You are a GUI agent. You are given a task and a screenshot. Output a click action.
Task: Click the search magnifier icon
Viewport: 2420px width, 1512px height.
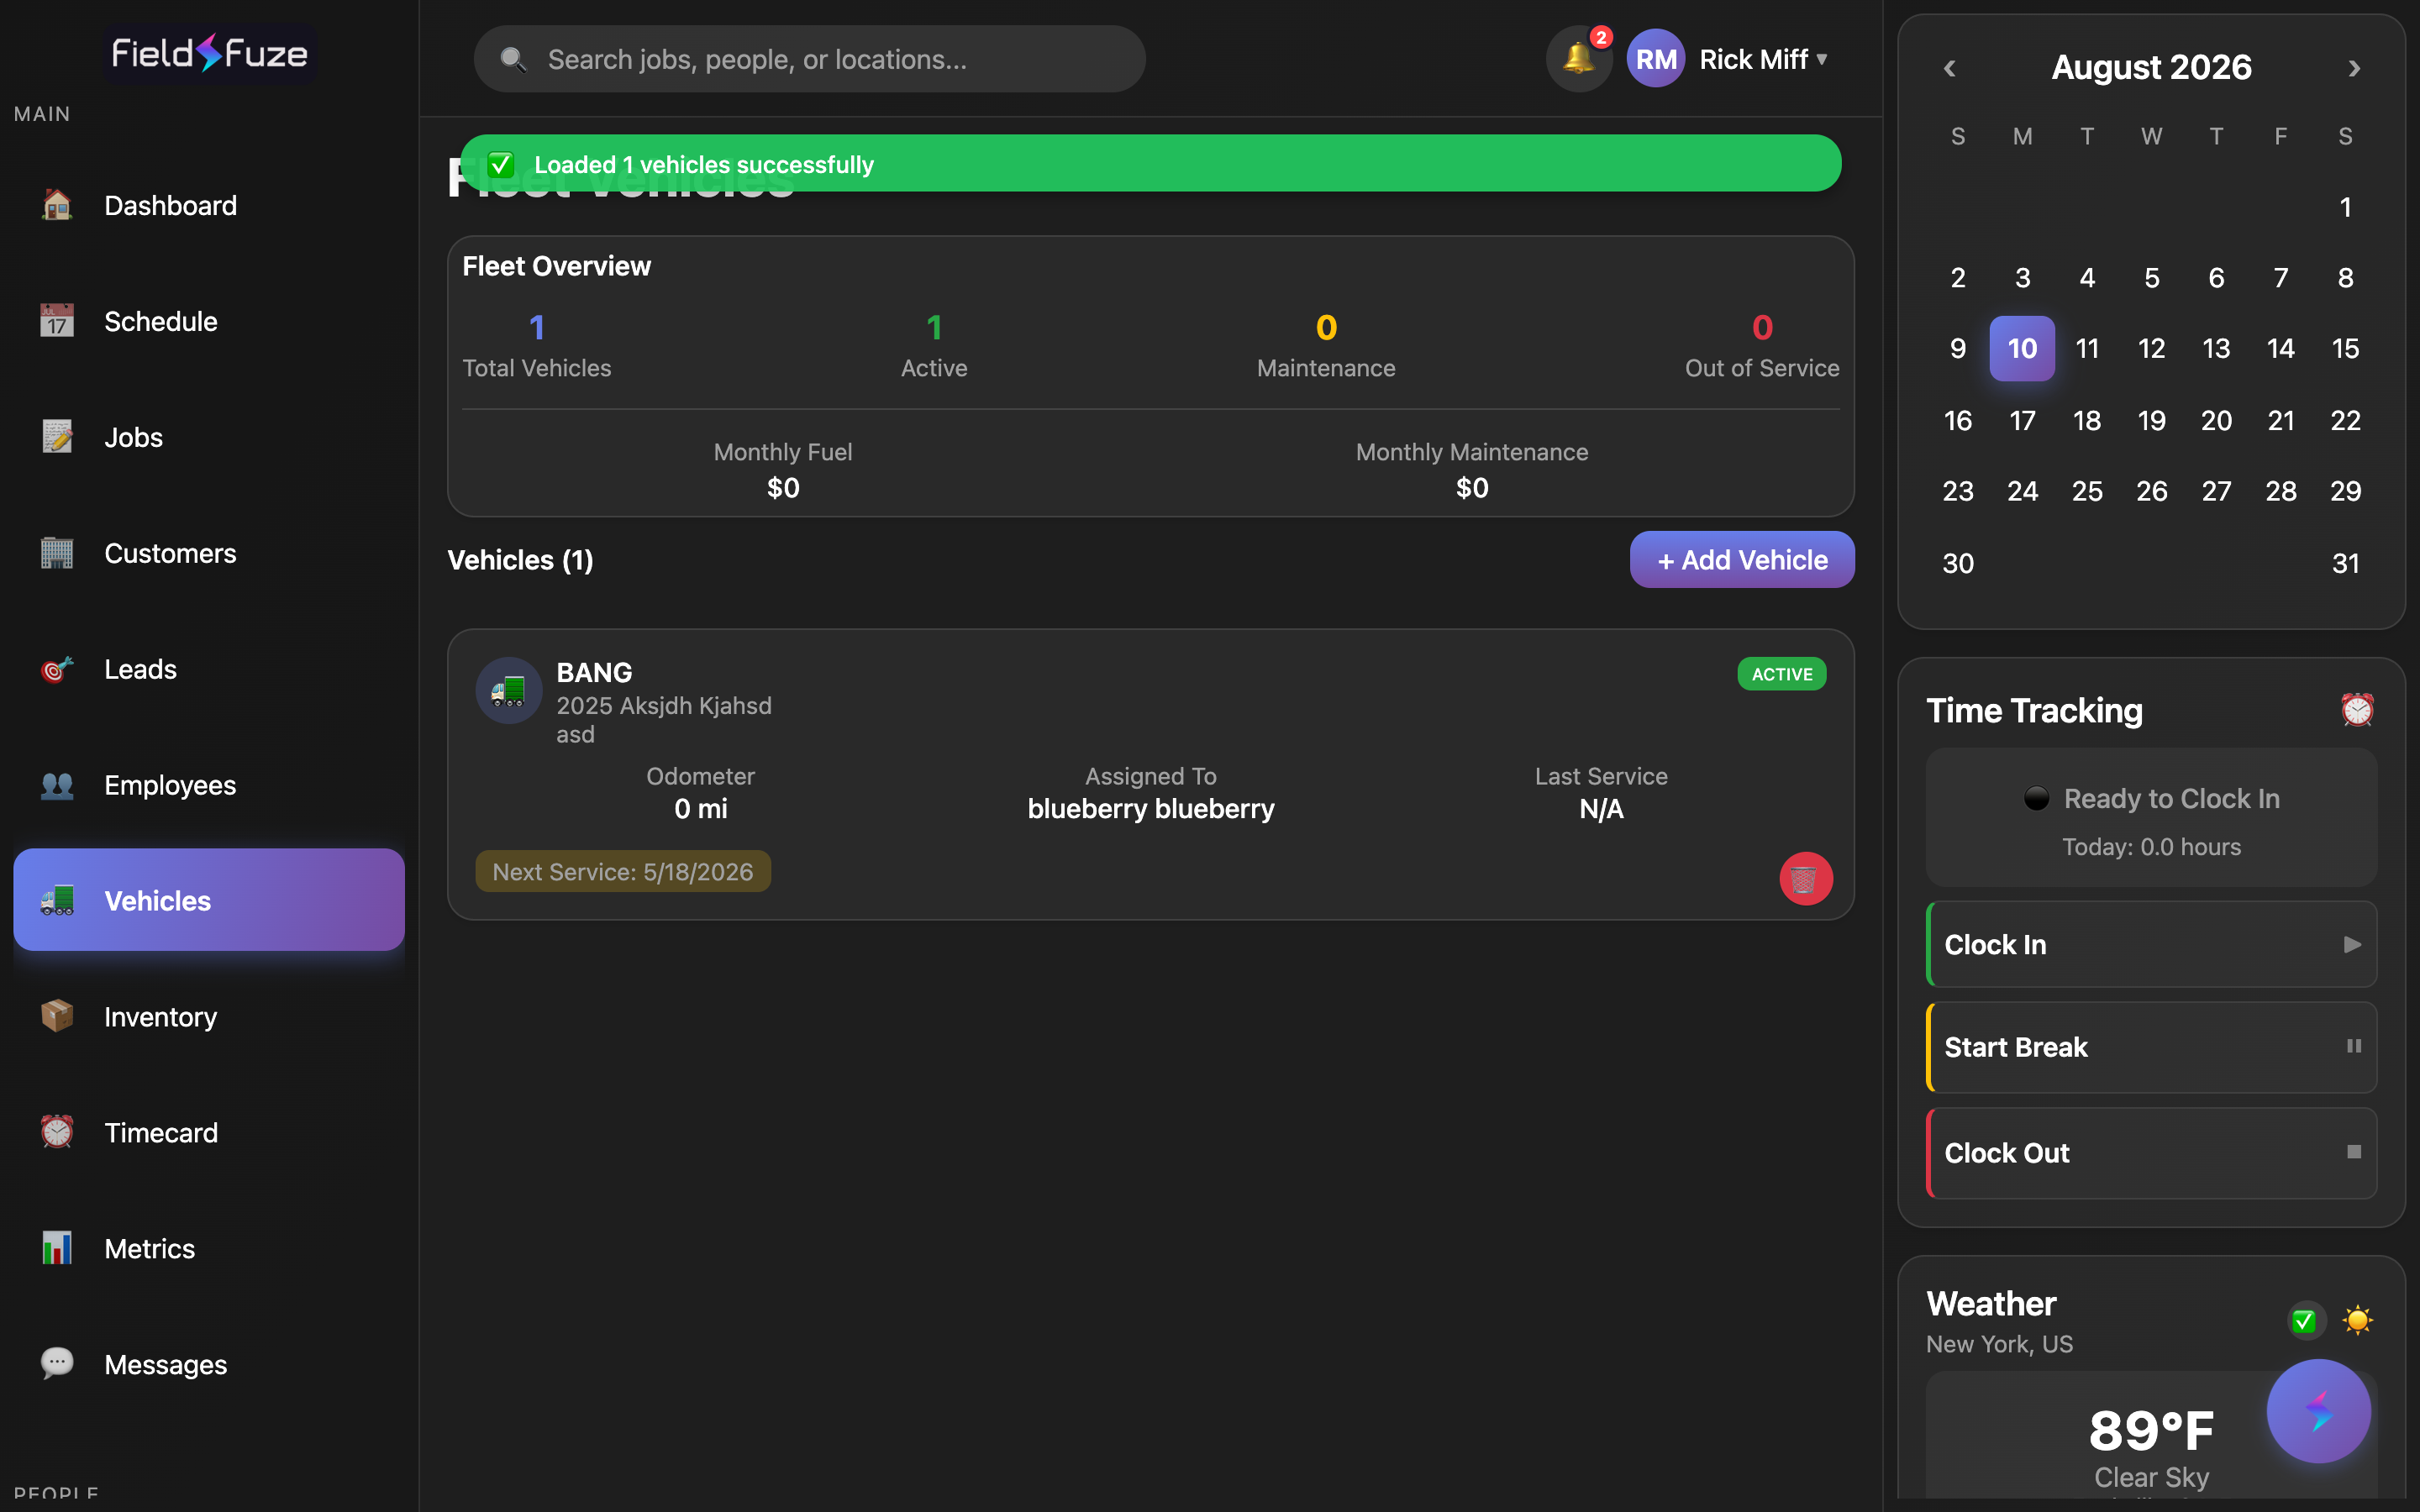click(513, 60)
